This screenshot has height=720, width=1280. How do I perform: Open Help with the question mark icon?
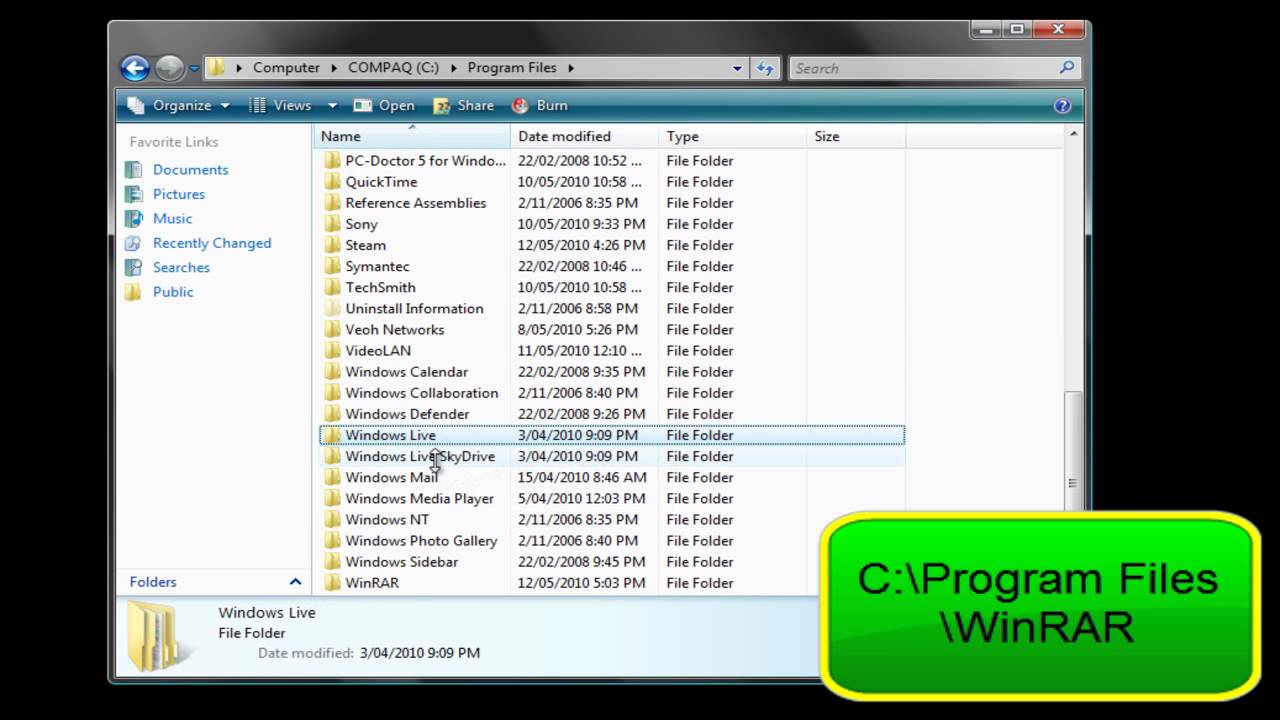coord(1062,105)
